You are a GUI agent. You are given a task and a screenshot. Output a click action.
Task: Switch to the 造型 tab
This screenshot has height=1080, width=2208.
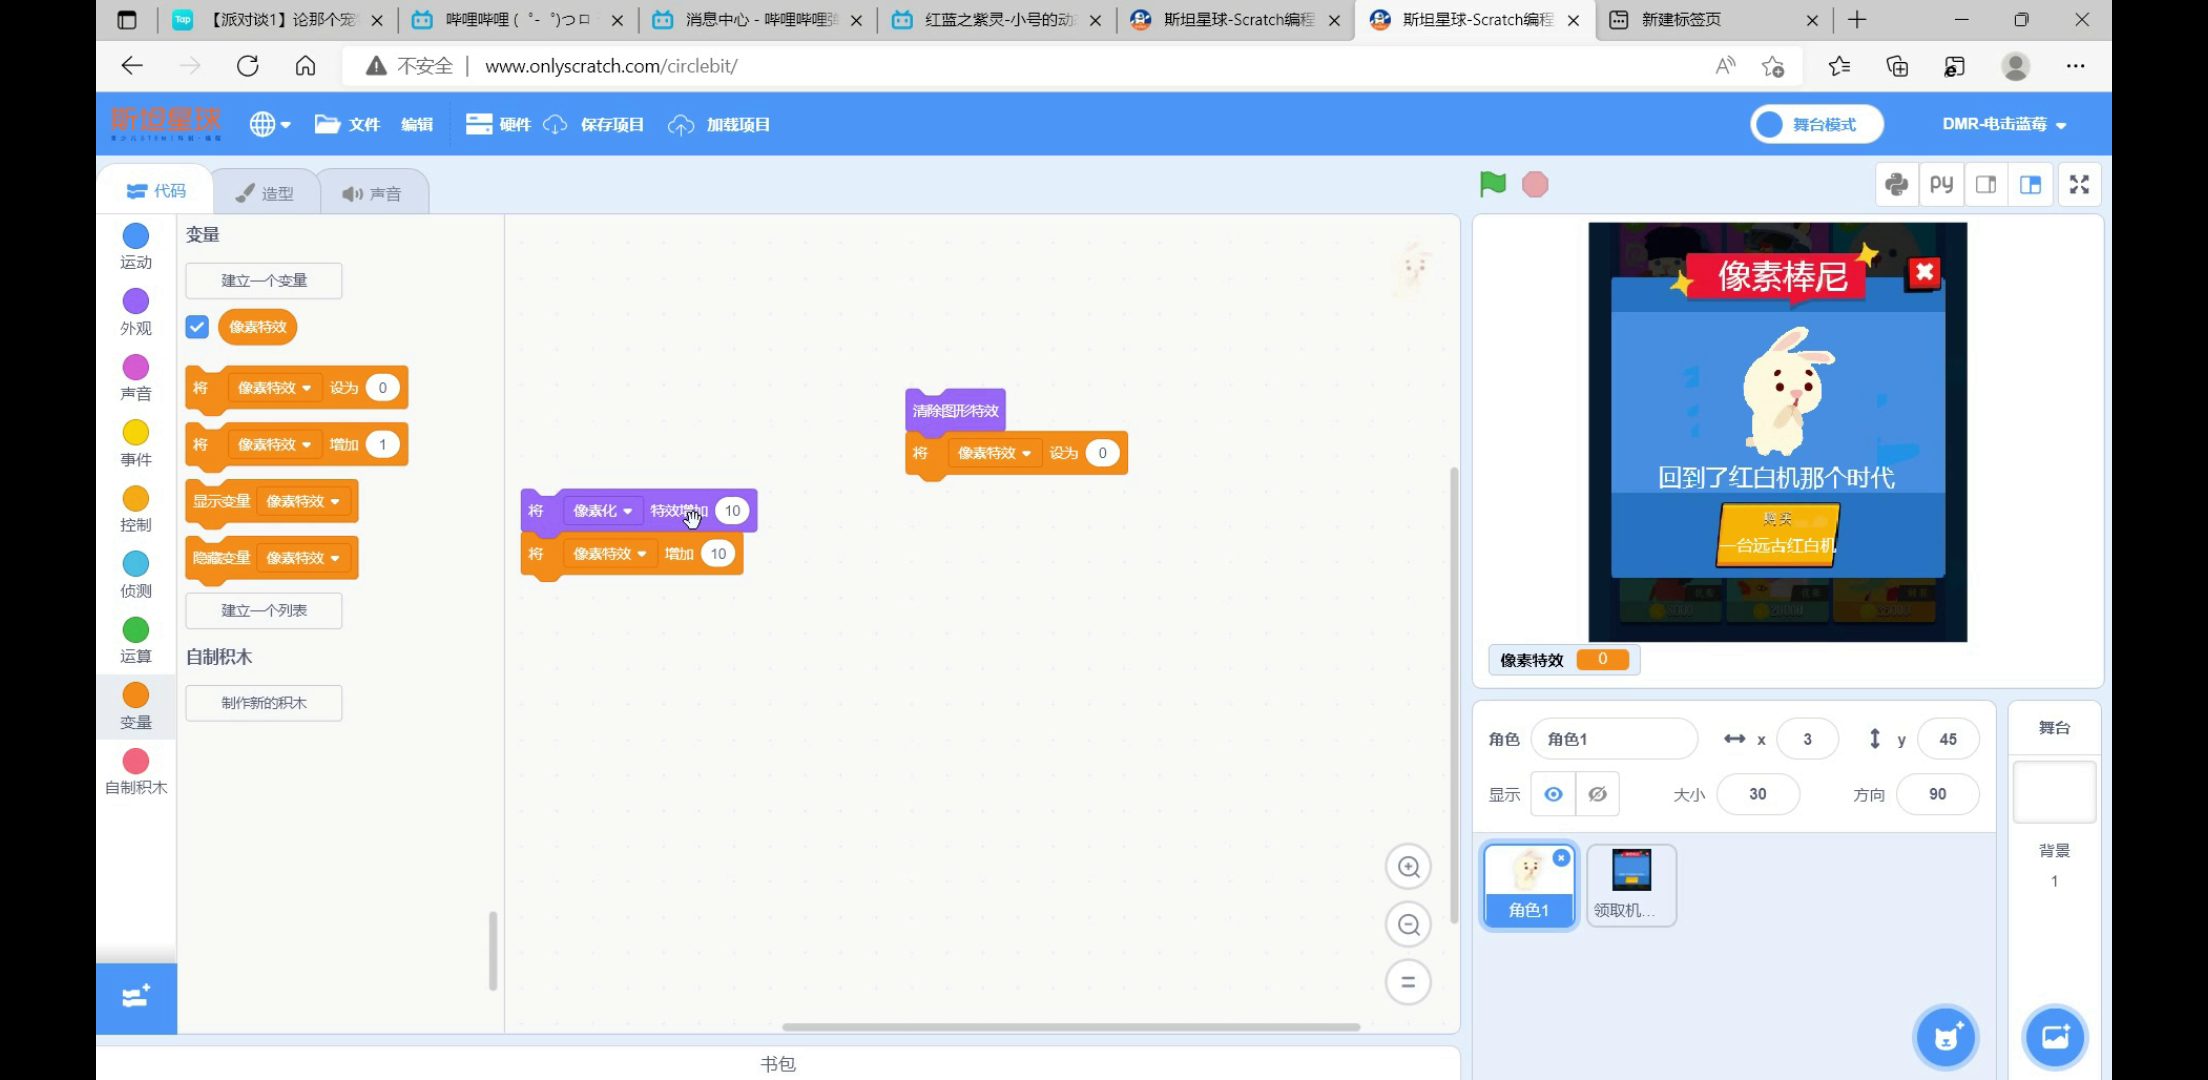pyautogui.click(x=265, y=193)
